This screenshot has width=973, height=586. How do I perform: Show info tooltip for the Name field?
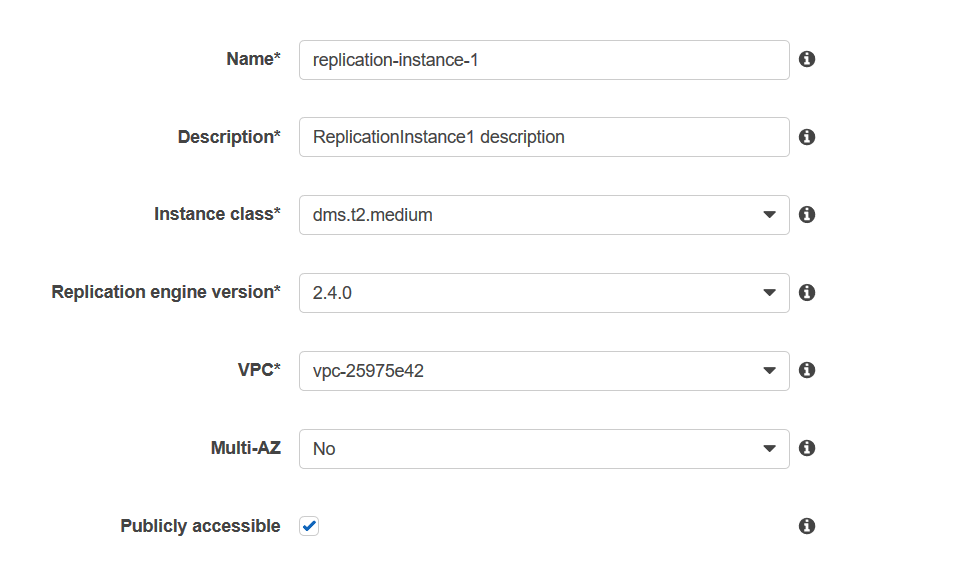[807, 59]
